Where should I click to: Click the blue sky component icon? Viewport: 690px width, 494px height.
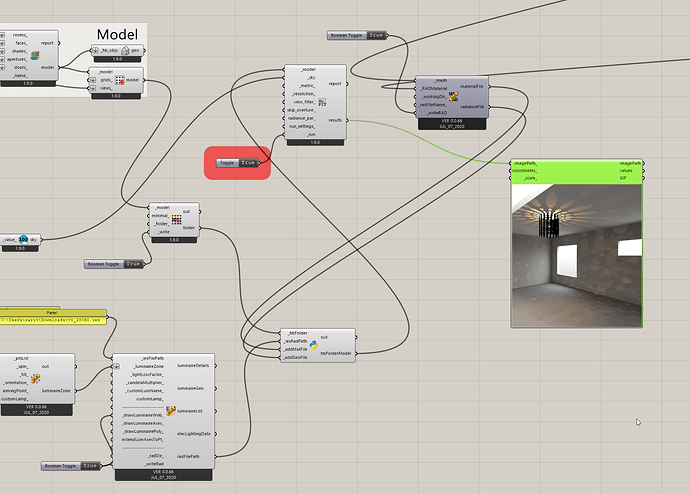pyautogui.click(x=22, y=241)
